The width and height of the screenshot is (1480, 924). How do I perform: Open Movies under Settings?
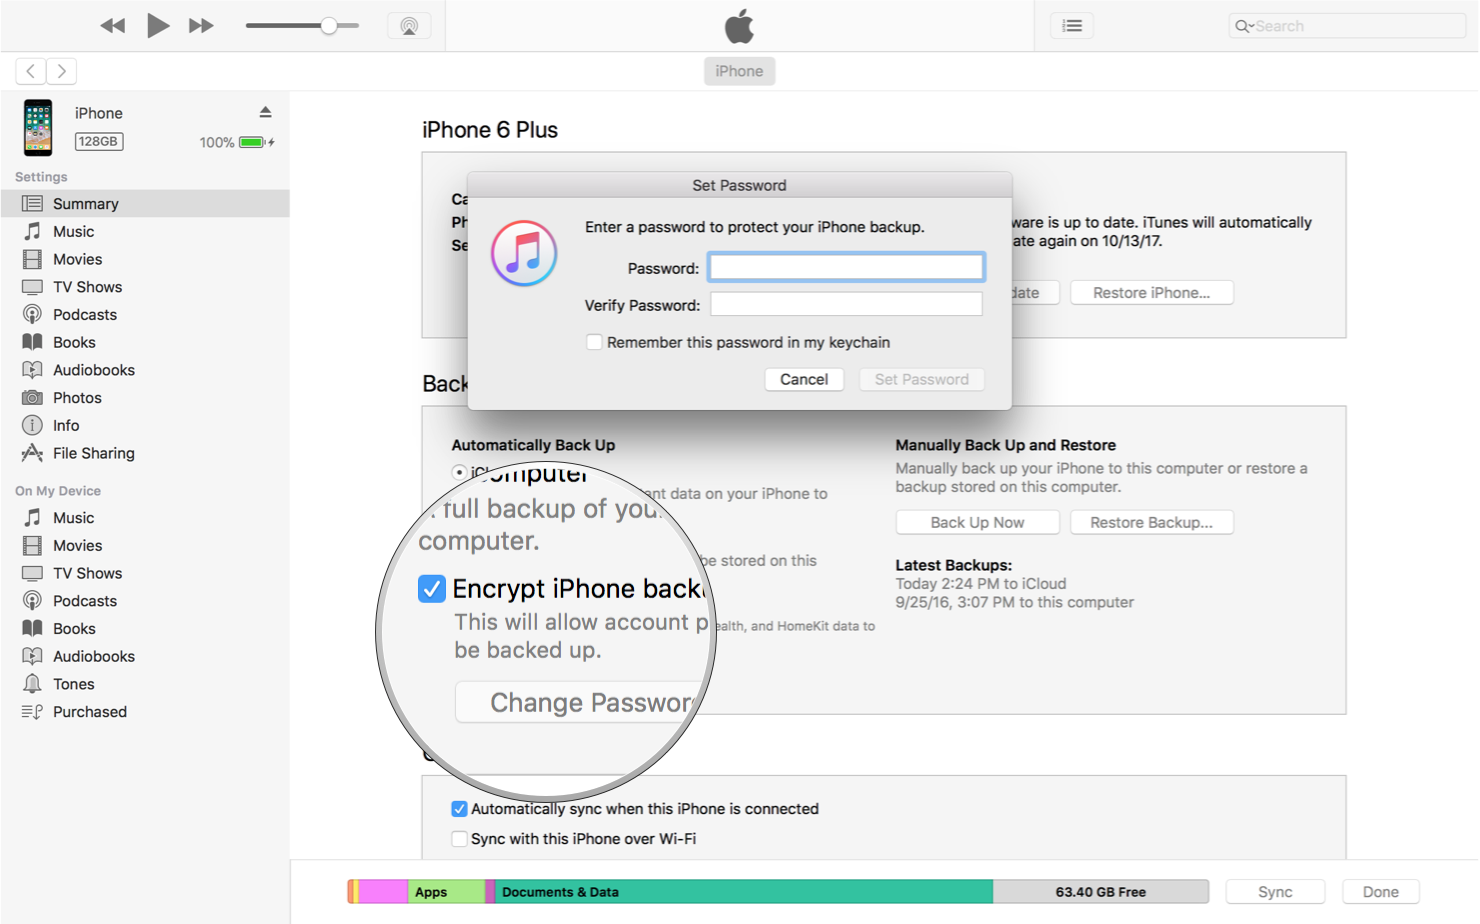click(x=145, y=259)
